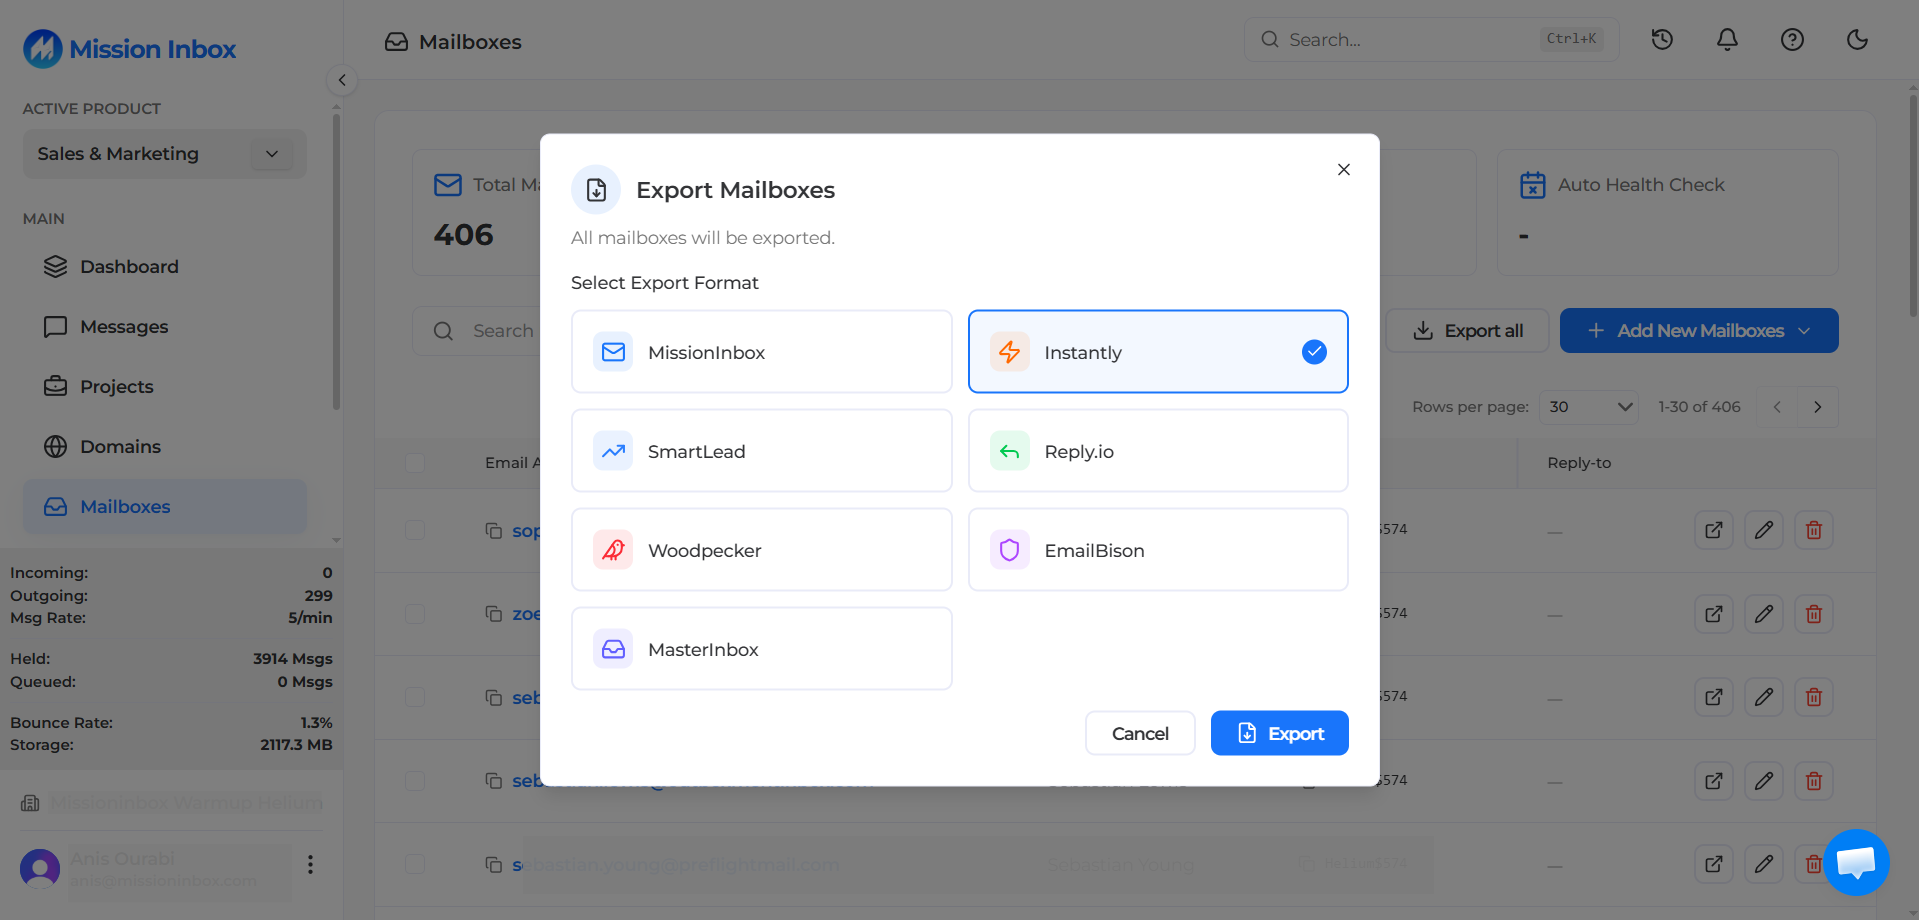Open history clock icon

(1662, 40)
